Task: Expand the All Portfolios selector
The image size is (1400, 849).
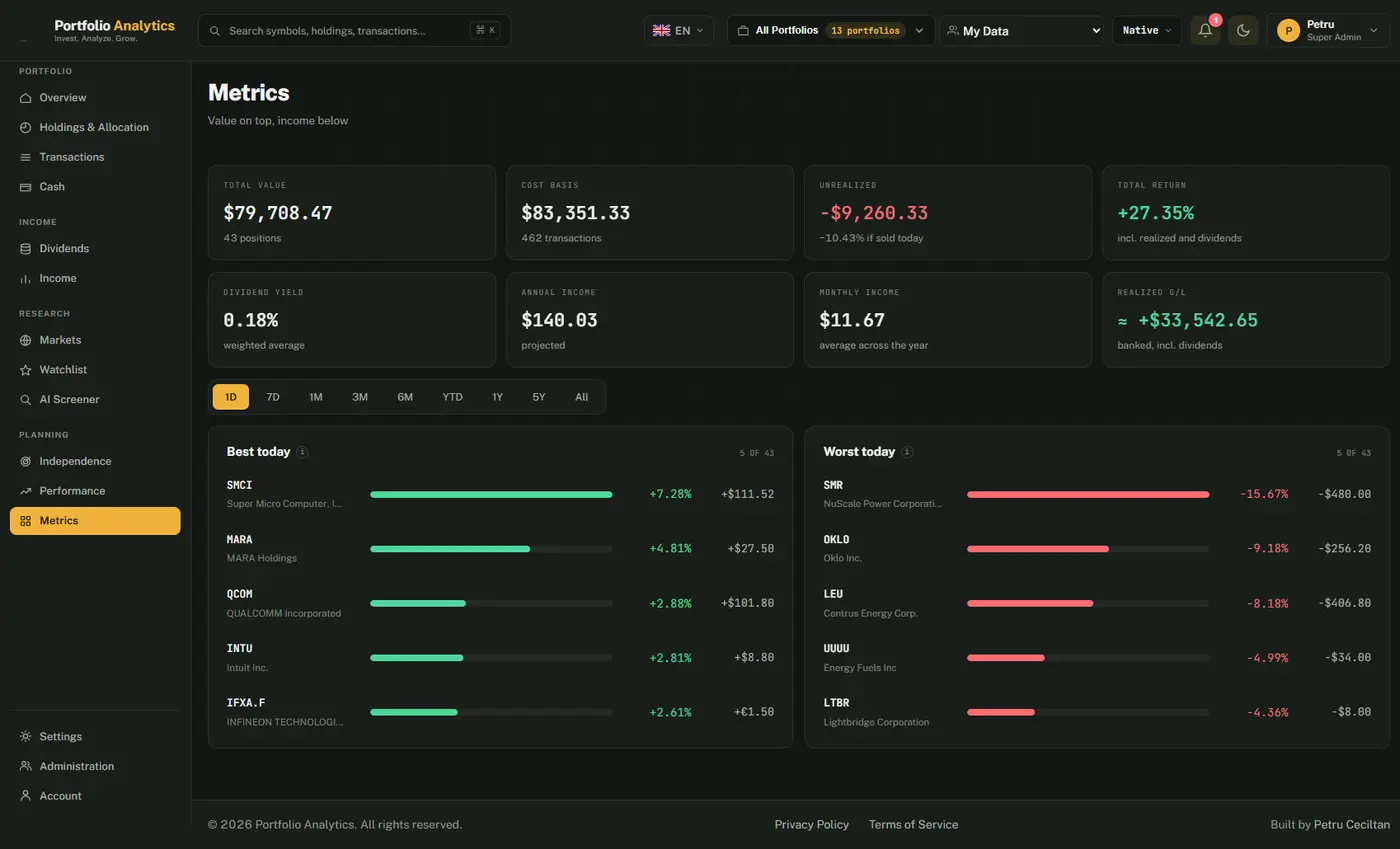Action: coord(831,30)
